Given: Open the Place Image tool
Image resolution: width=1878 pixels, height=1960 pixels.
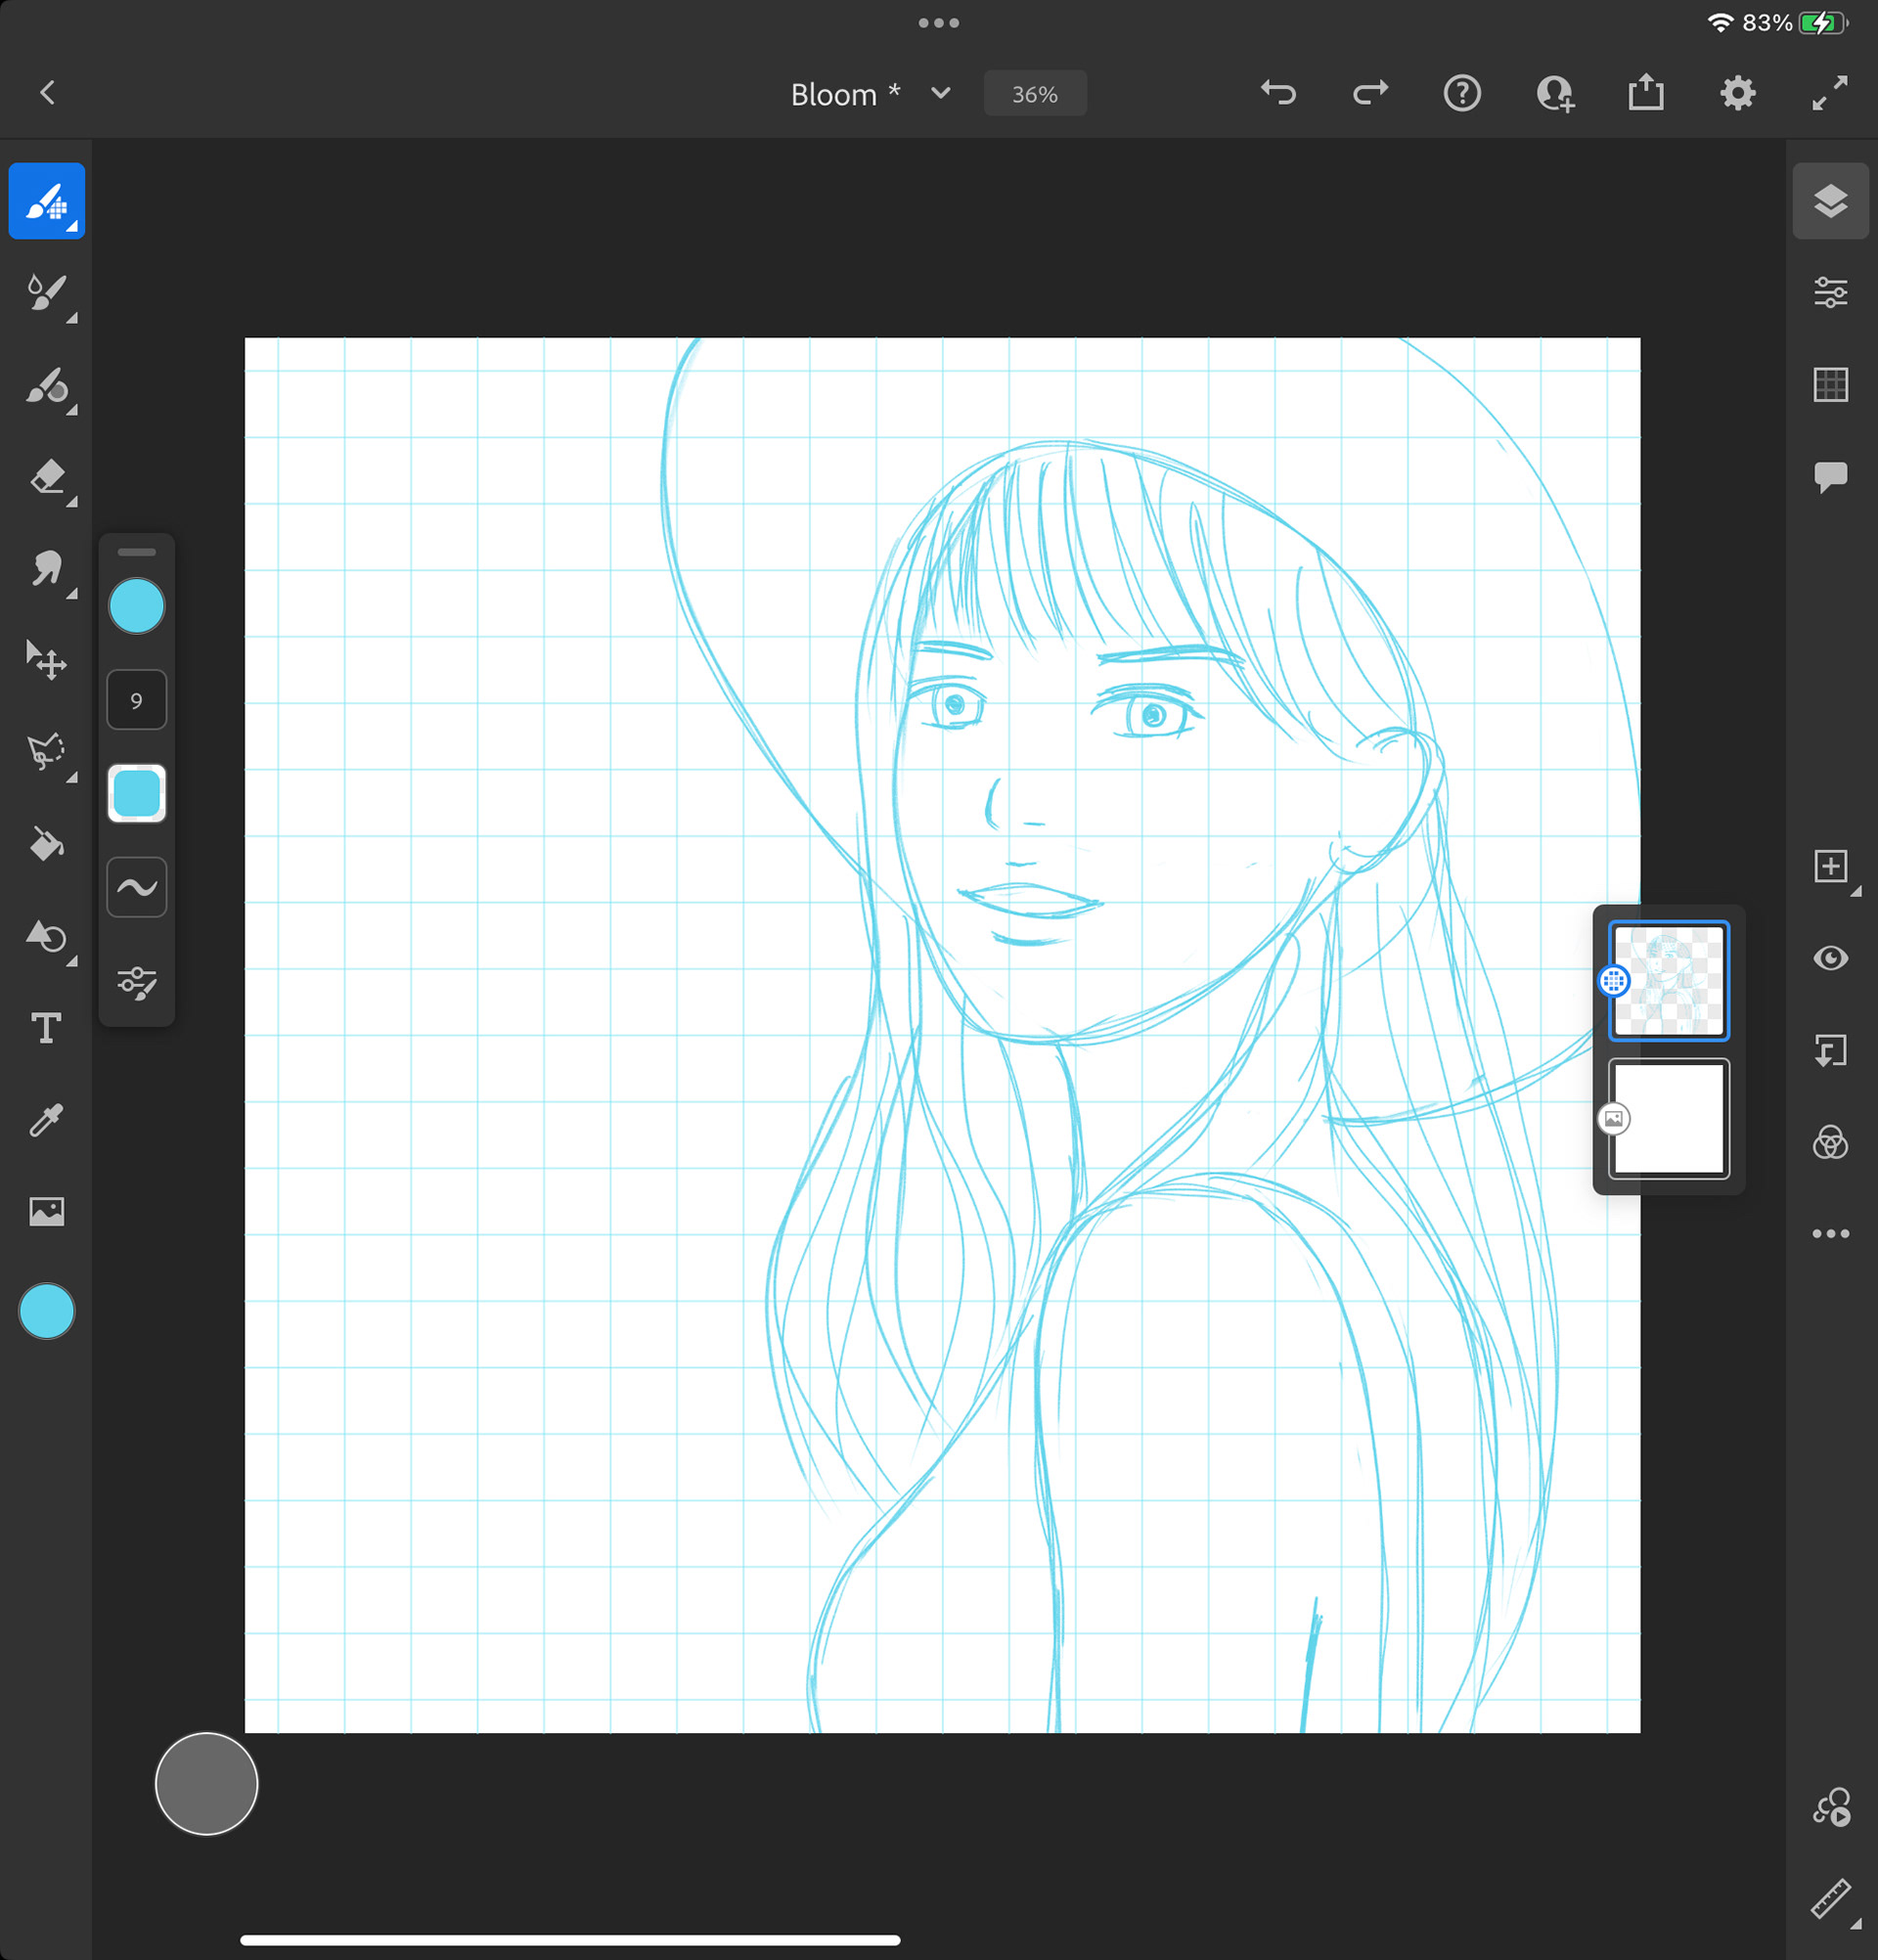Looking at the screenshot, I should (x=46, y=1211).
